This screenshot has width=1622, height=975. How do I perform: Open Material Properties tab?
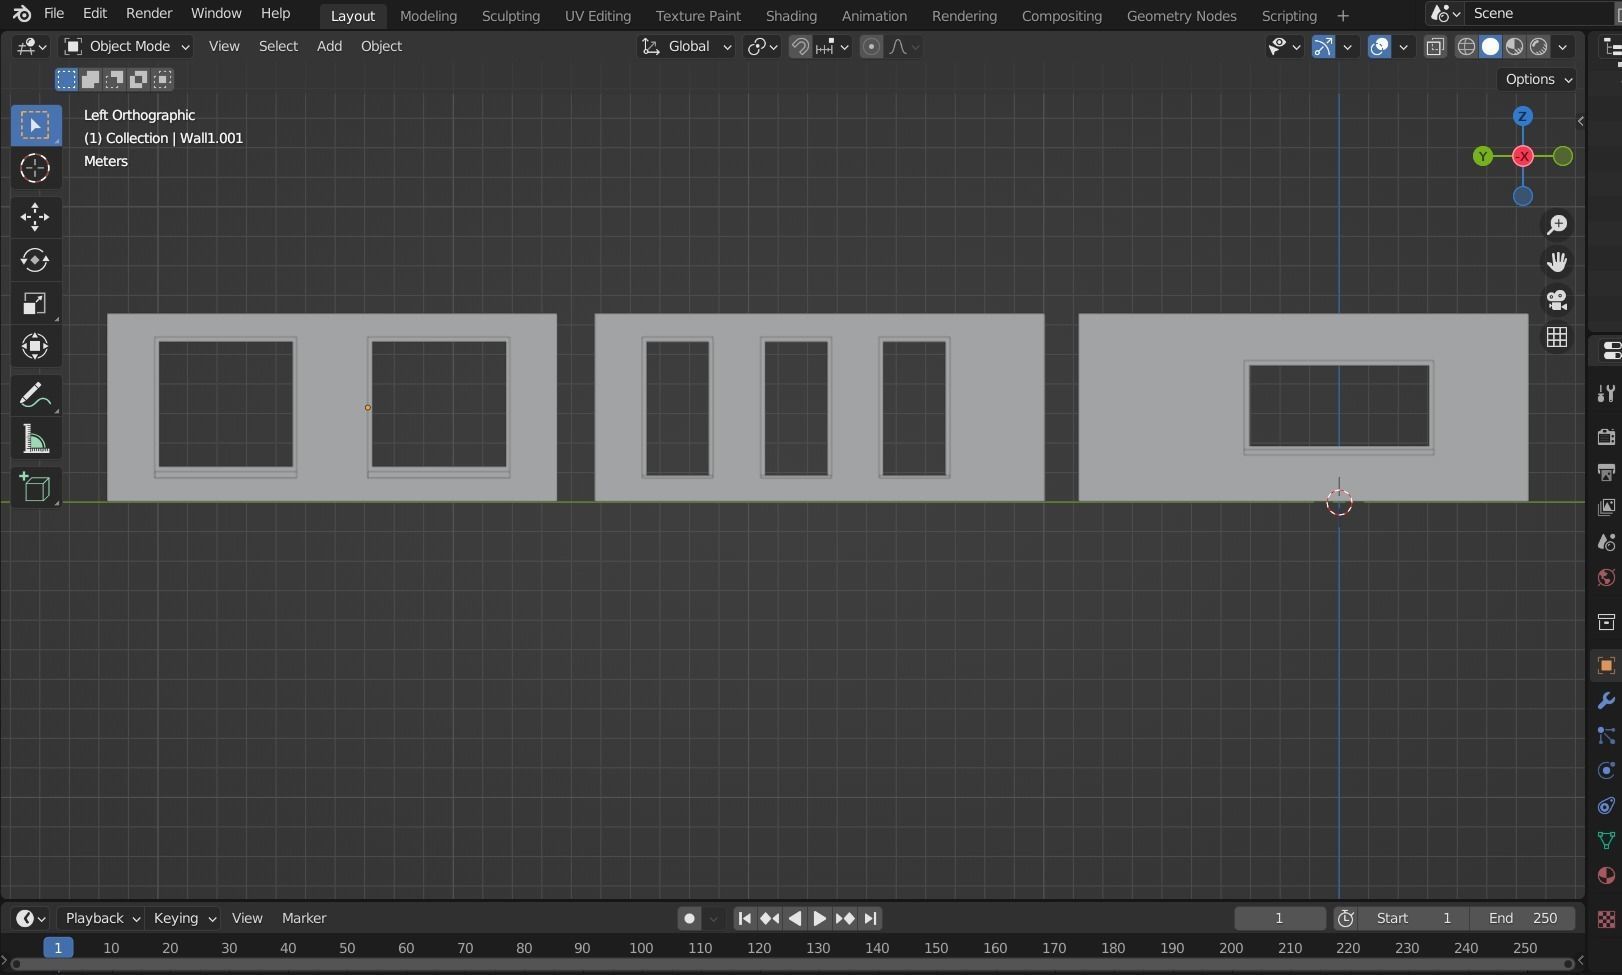(x=1605, y=876)
